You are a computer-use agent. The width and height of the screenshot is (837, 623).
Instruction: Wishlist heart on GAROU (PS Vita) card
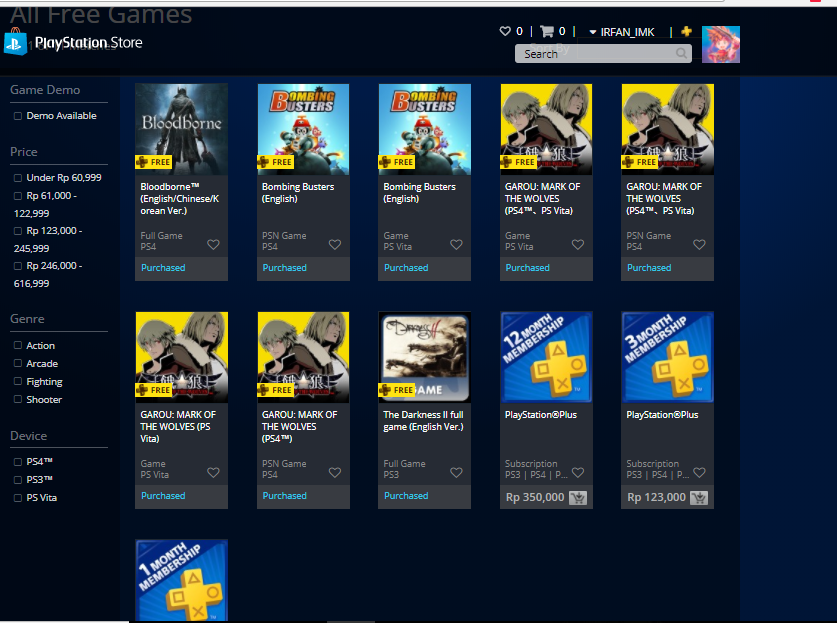(214, 472)
